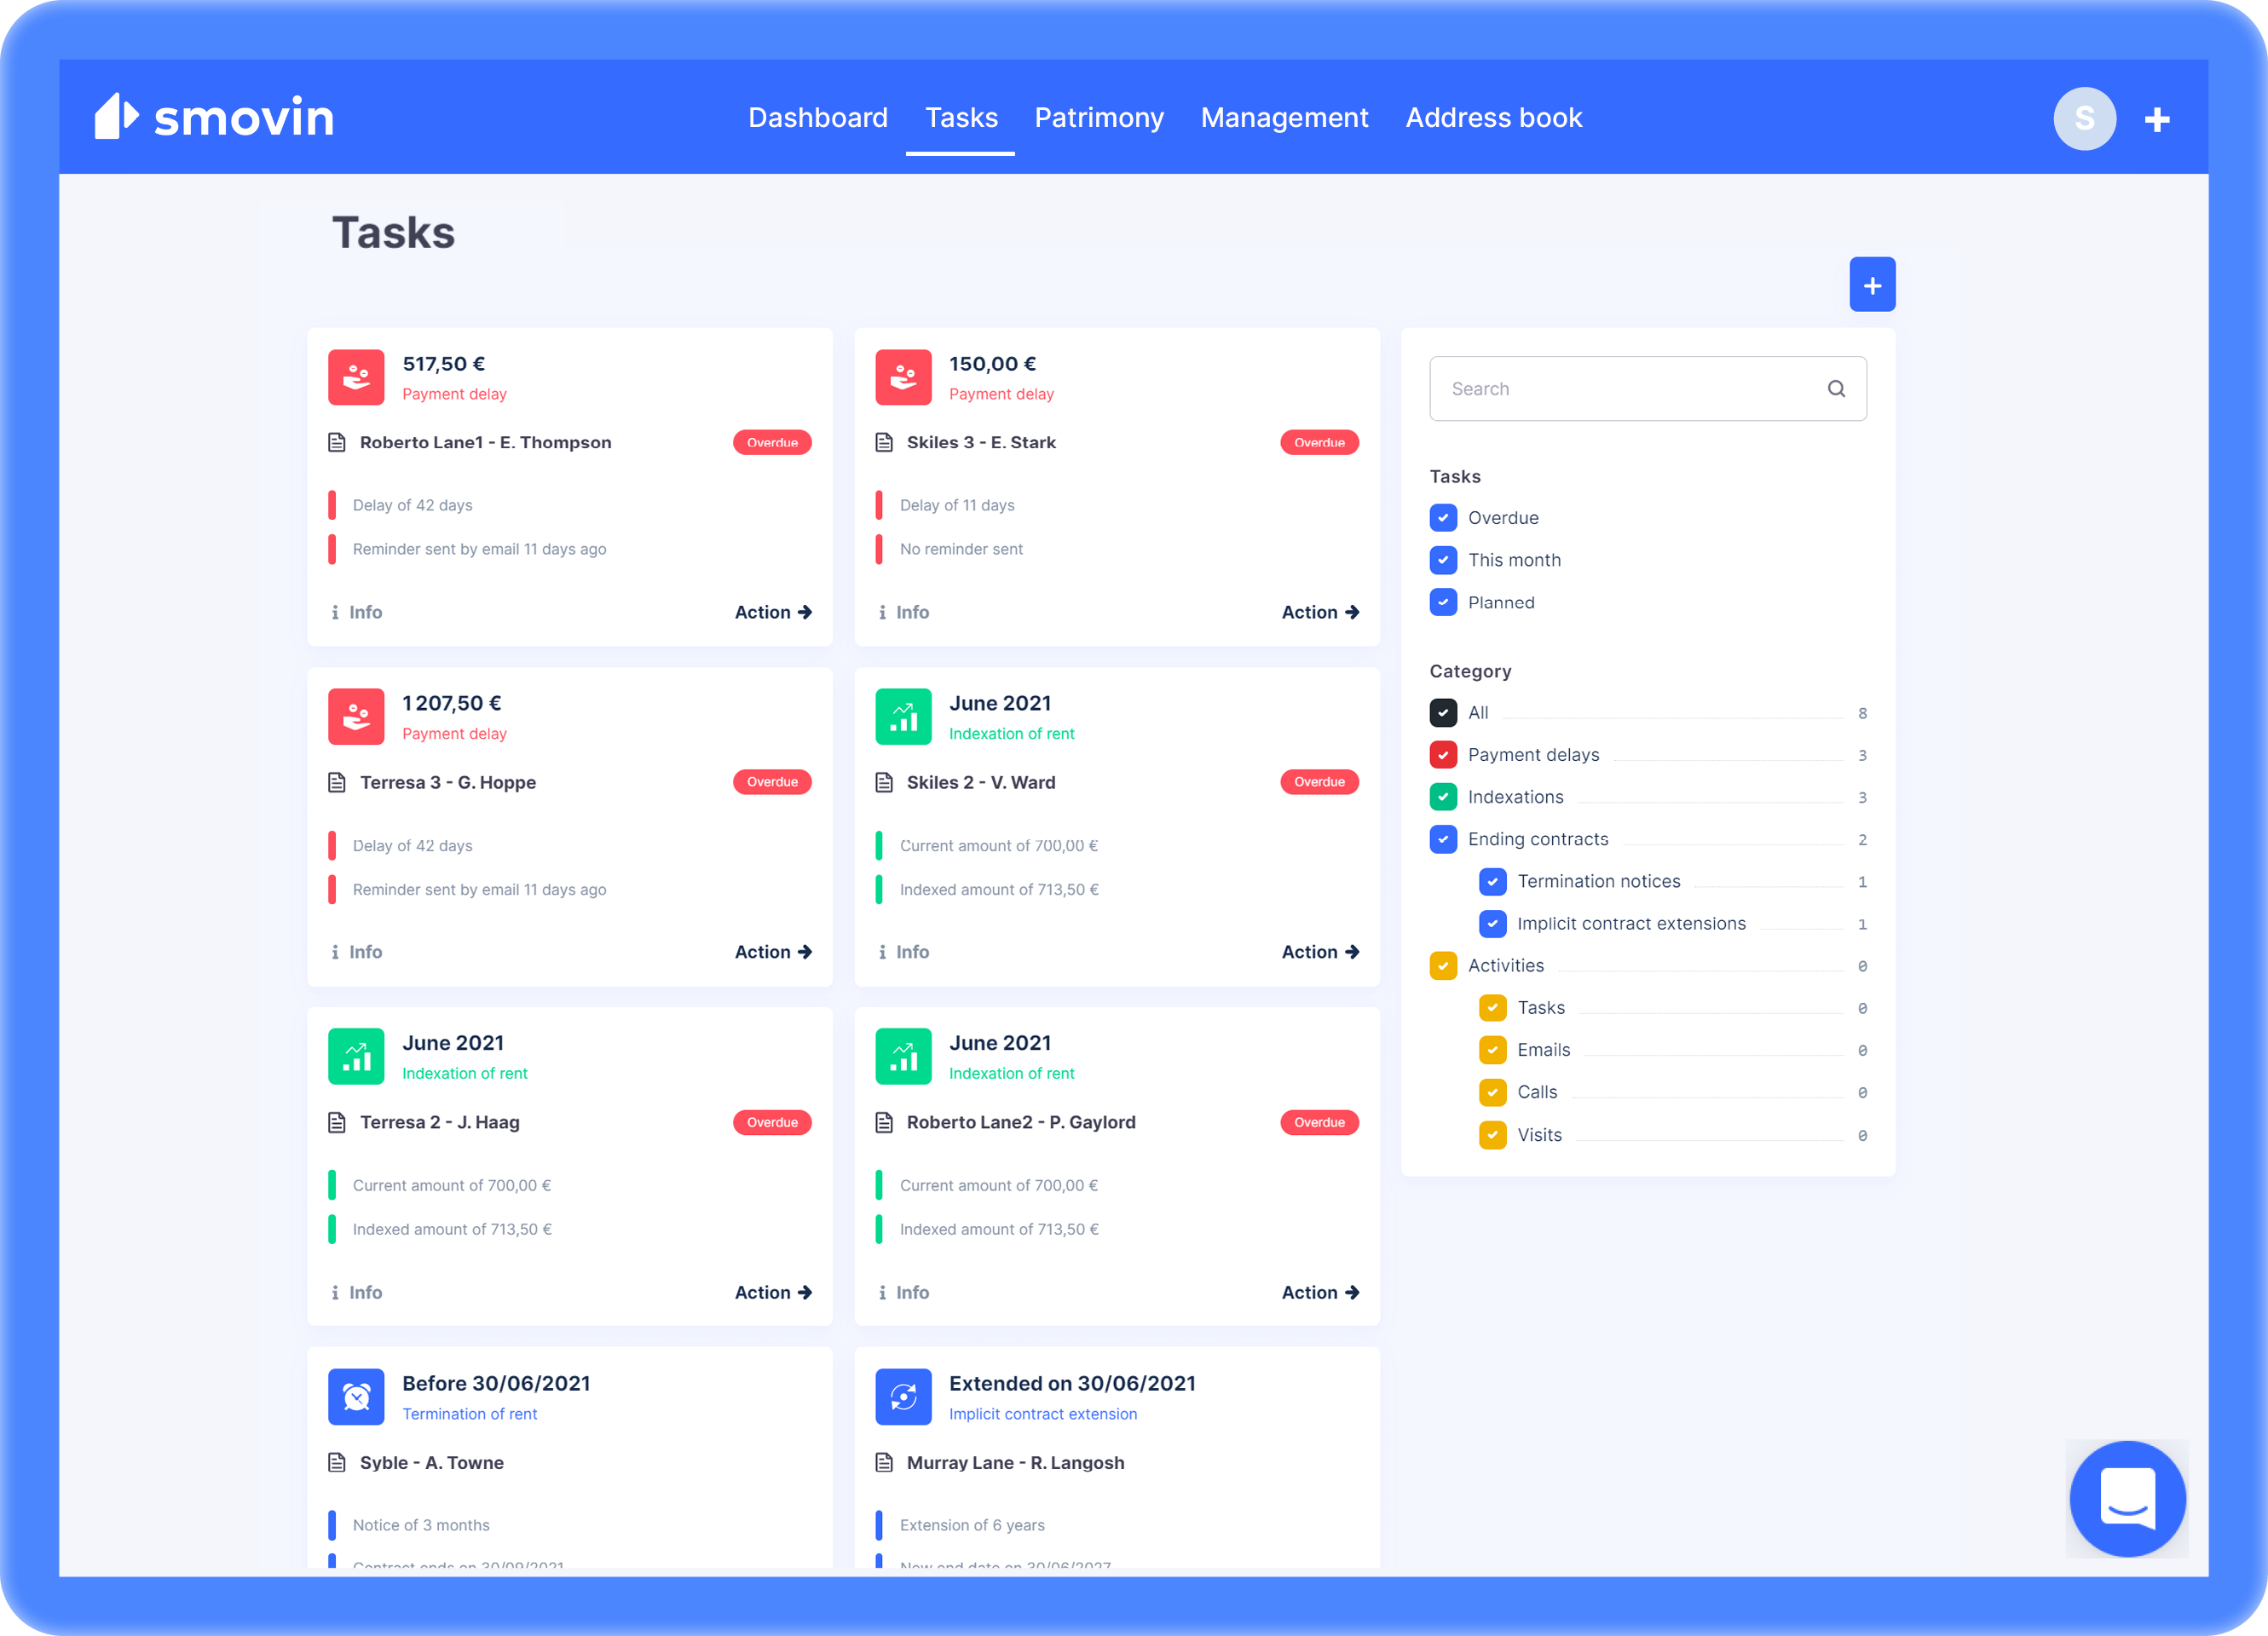Image resolution: width=2268 pixels, height=1636 pixels.
Task: Switch to the Patrimony tab
Action: click(1099, 117)
